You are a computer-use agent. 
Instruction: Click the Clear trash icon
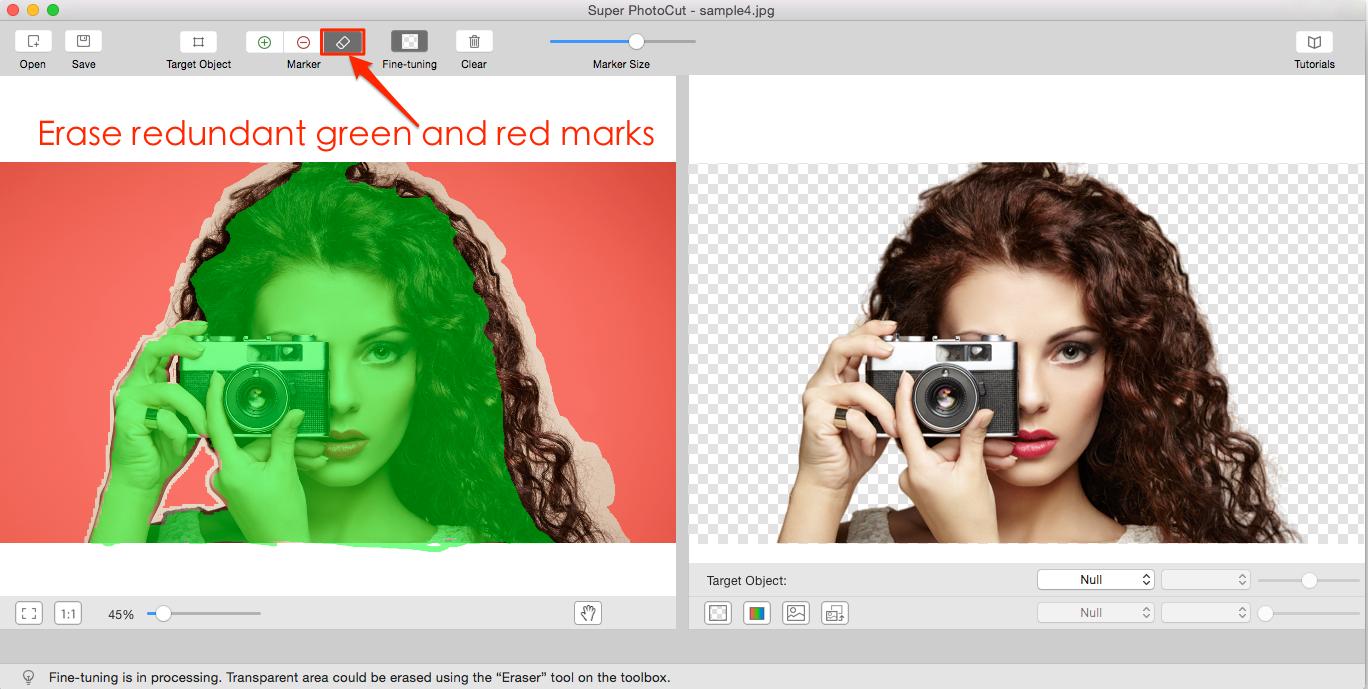click(x=474, y=42)
